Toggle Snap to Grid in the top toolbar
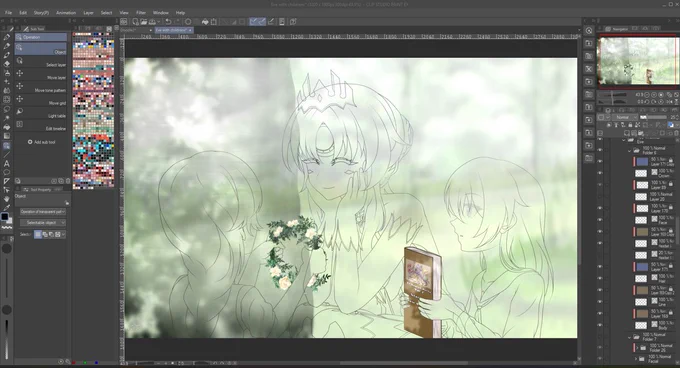Image resolution: width=680 pixels, height=368 pixels. click(x=271, y=22)
